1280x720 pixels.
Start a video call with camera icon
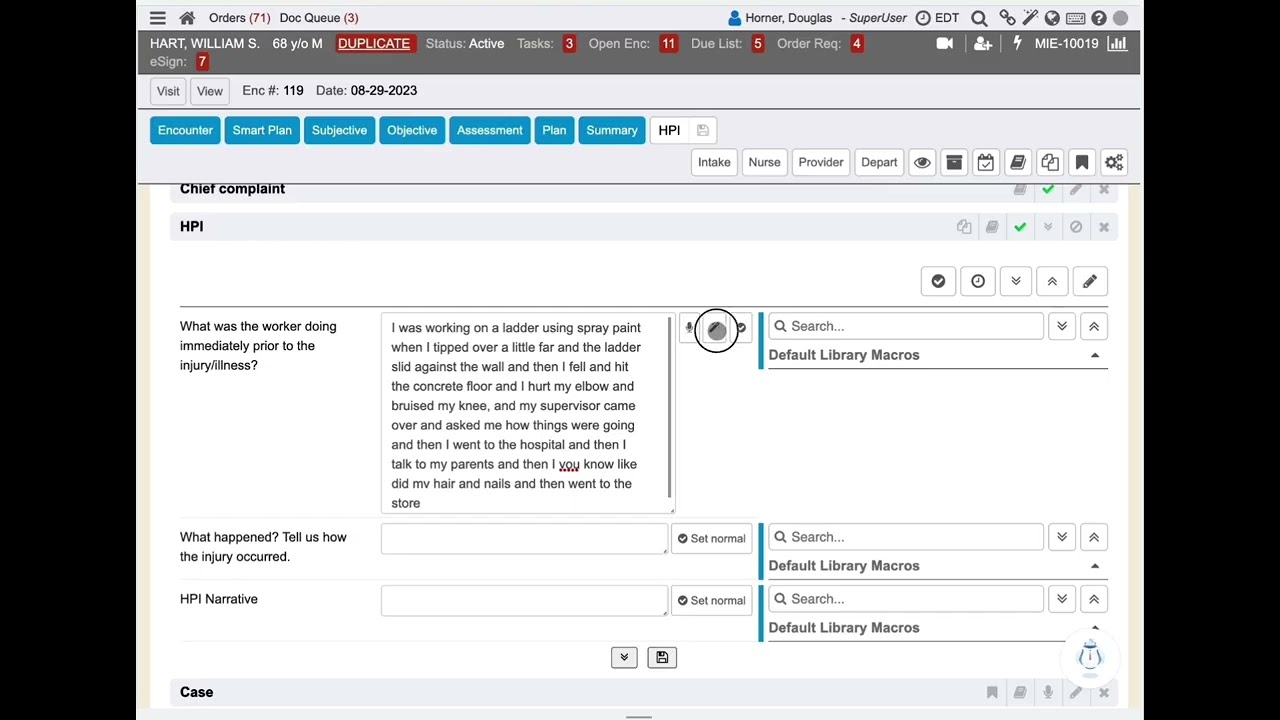(x=944, y=44)
